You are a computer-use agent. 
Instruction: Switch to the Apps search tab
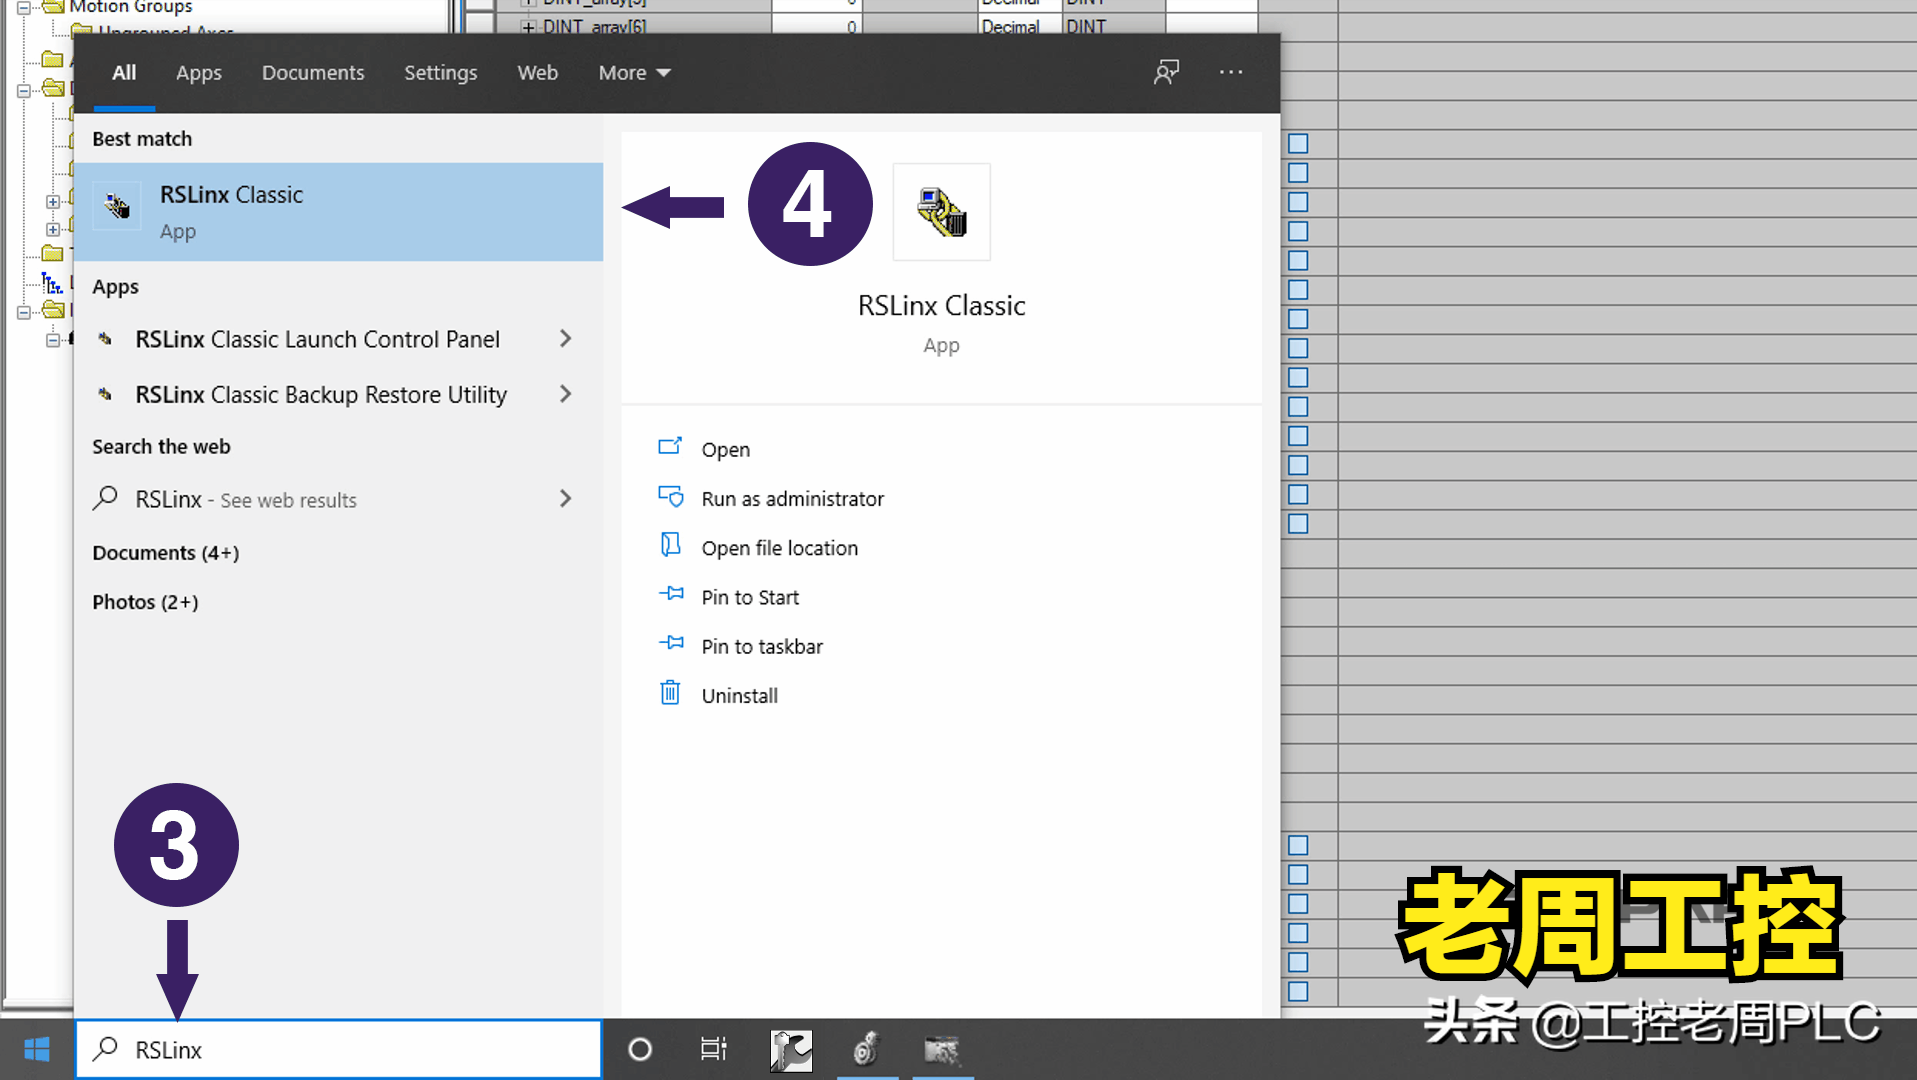(199, 73)
